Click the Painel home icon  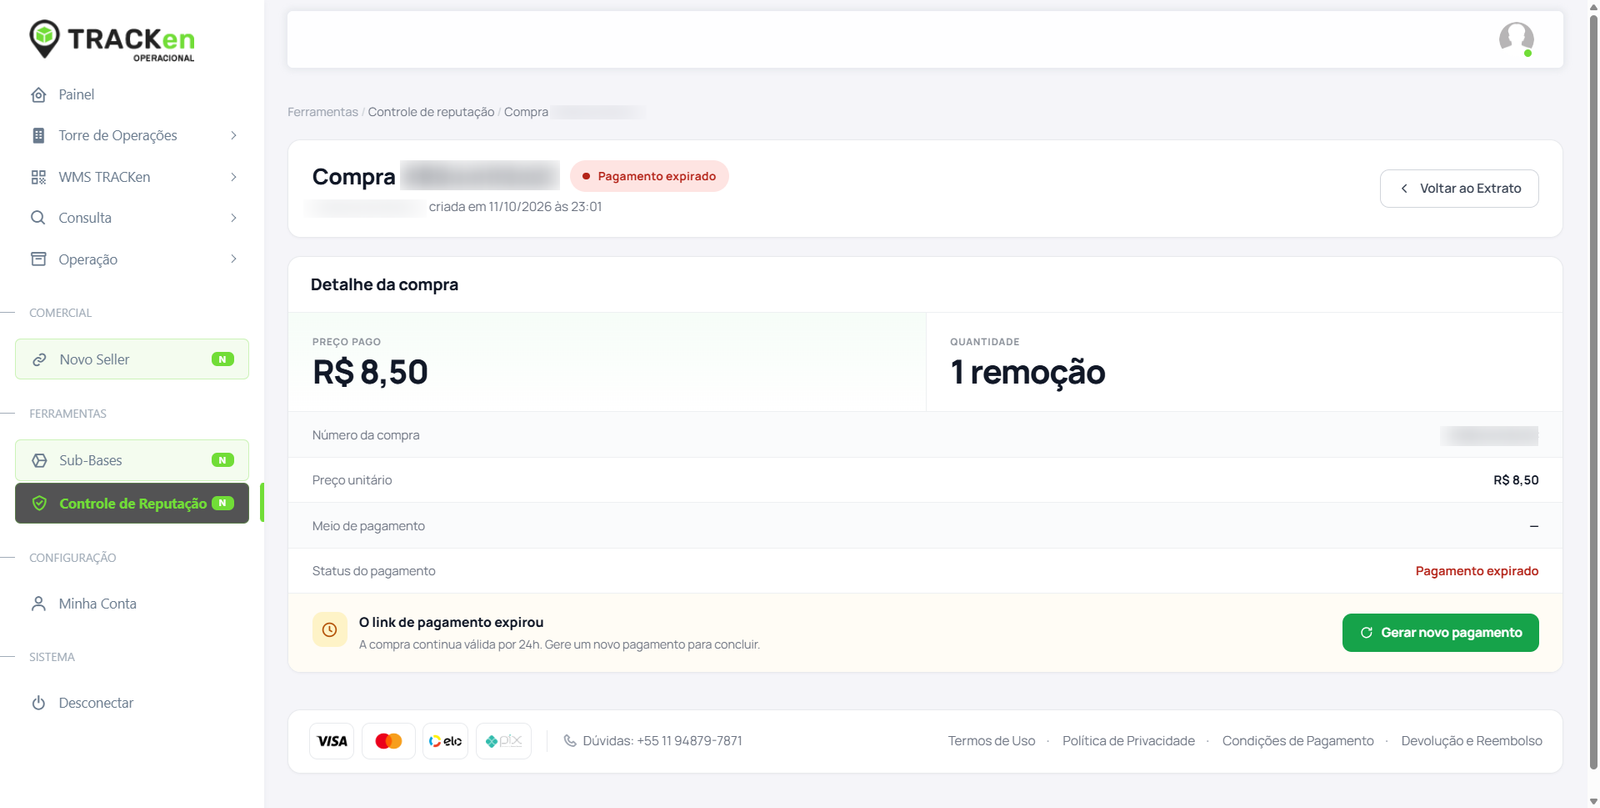[x=38, y=95]
